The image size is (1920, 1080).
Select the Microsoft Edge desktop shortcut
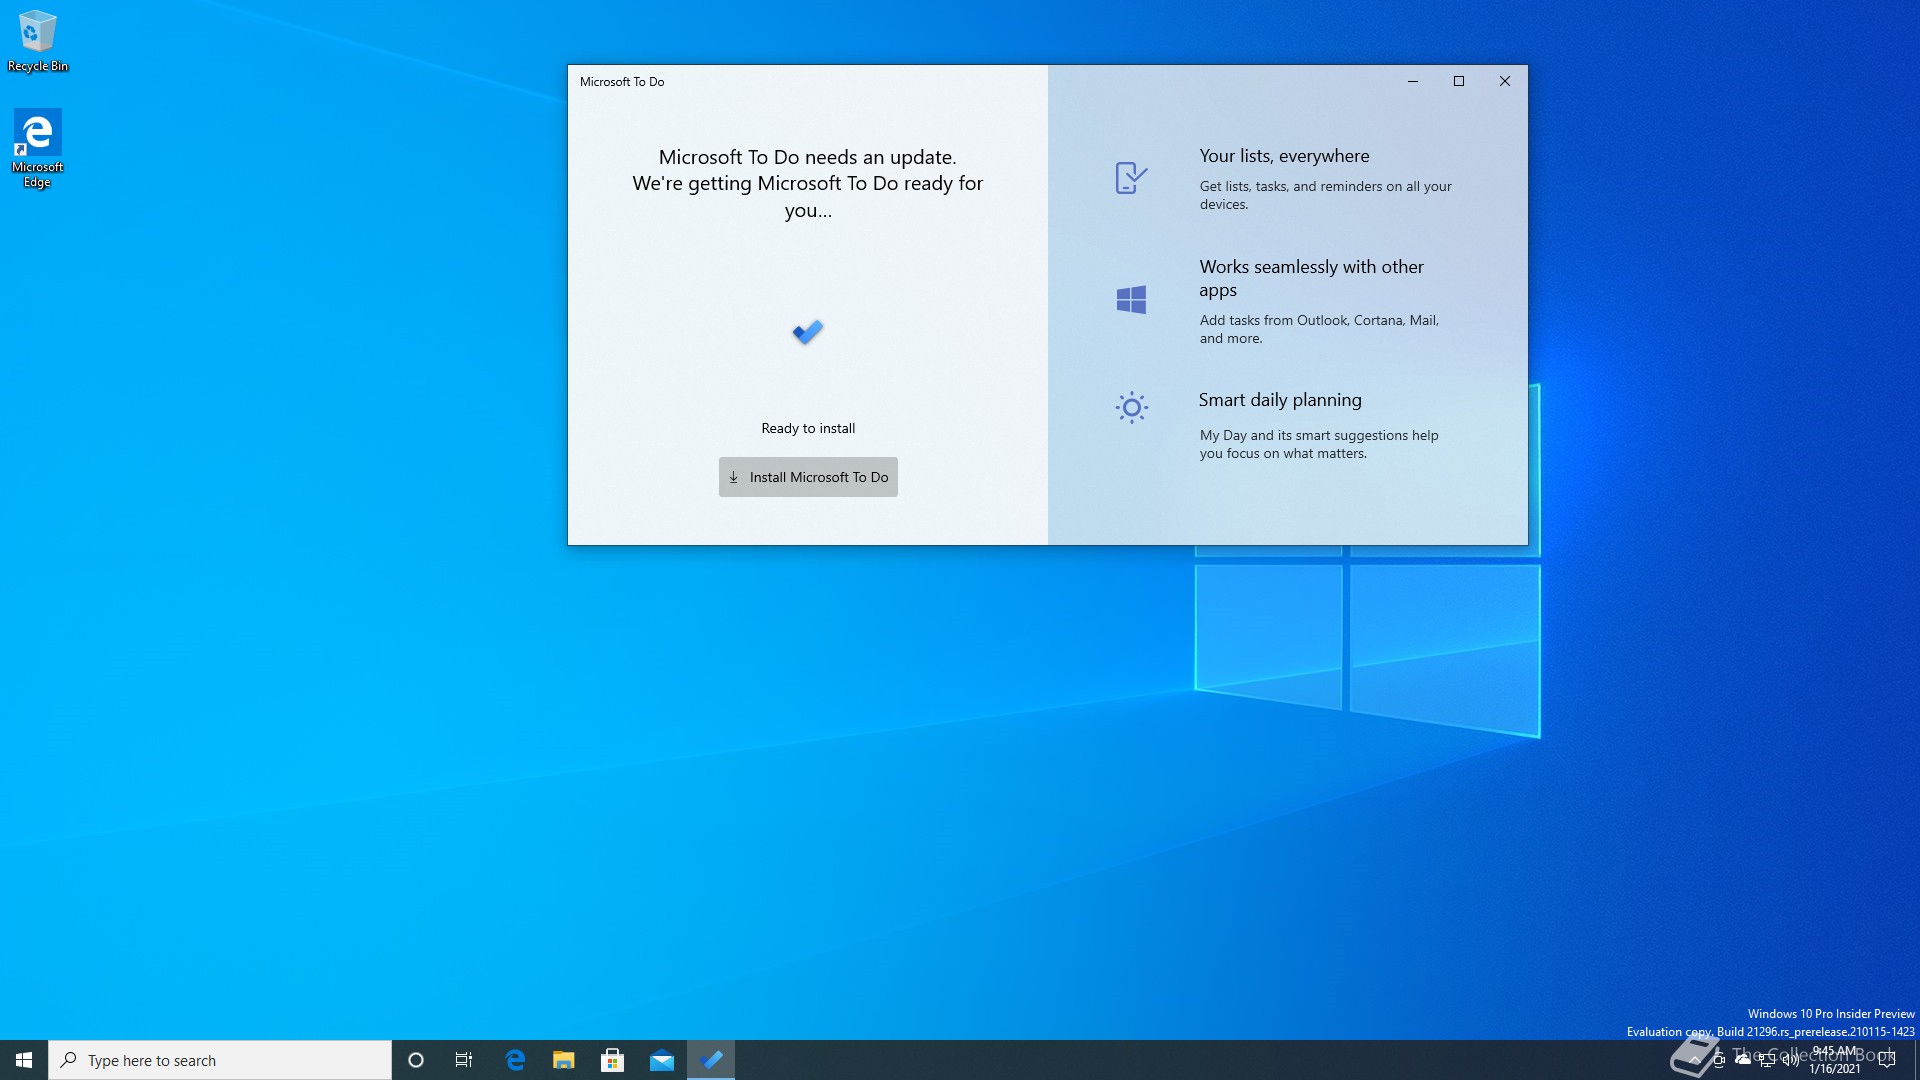(38, 148)
